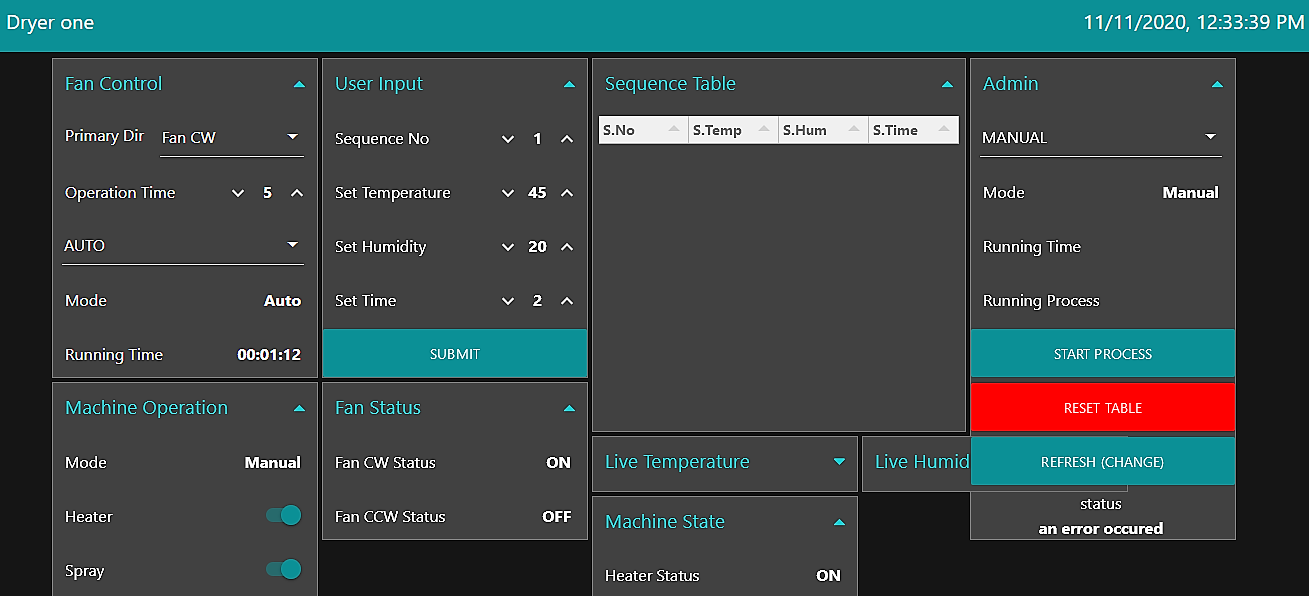Decrease Set Humidity with the down arrow
The width and height of the screenshot is (1309, 596).
(507, 247)
